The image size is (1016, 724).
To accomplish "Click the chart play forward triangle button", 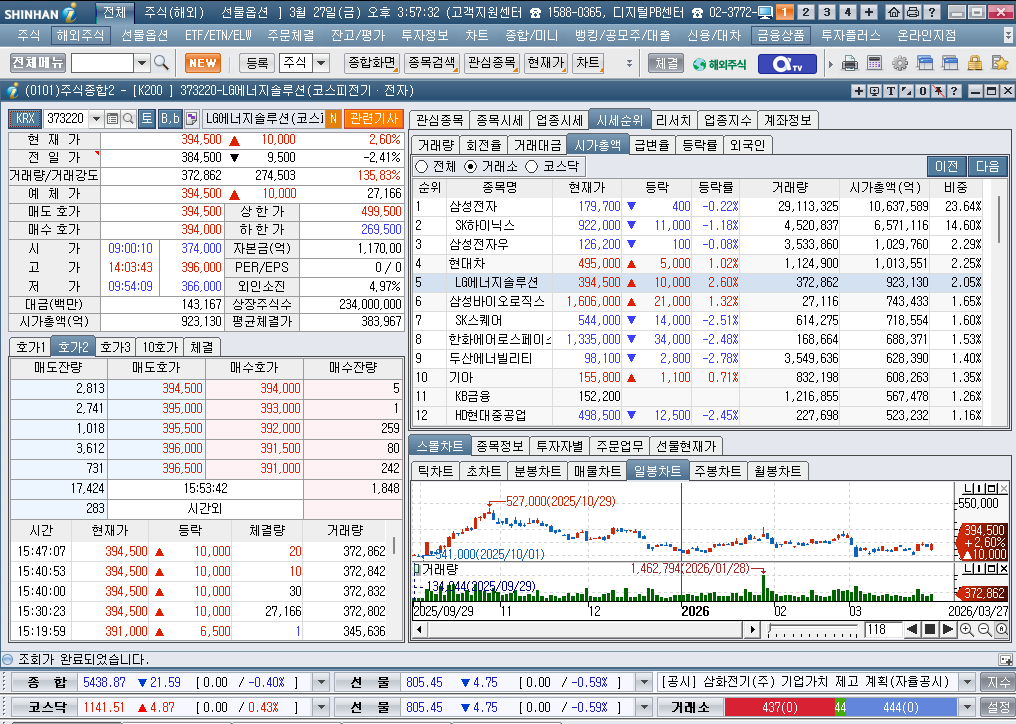I will 947,629.
